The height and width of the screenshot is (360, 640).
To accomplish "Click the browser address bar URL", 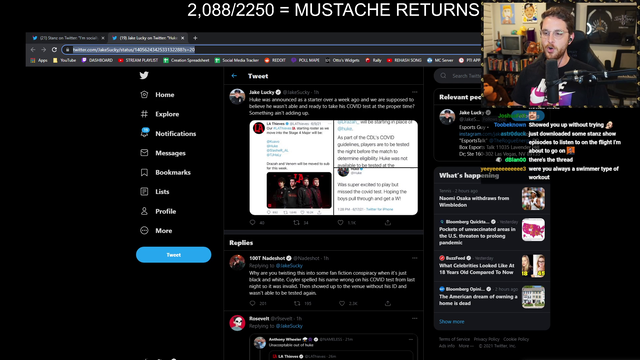I will (134, 50).
